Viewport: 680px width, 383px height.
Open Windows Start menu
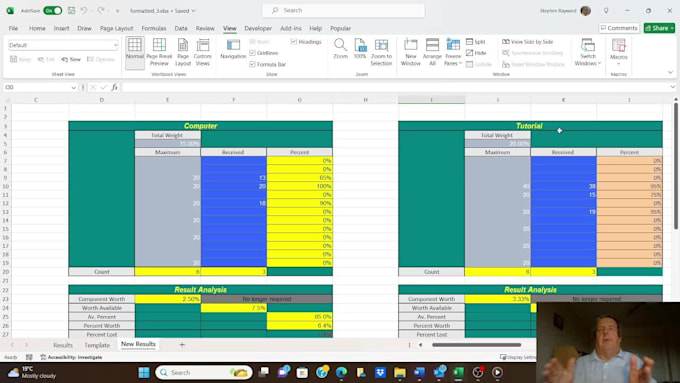click(144, 372)
